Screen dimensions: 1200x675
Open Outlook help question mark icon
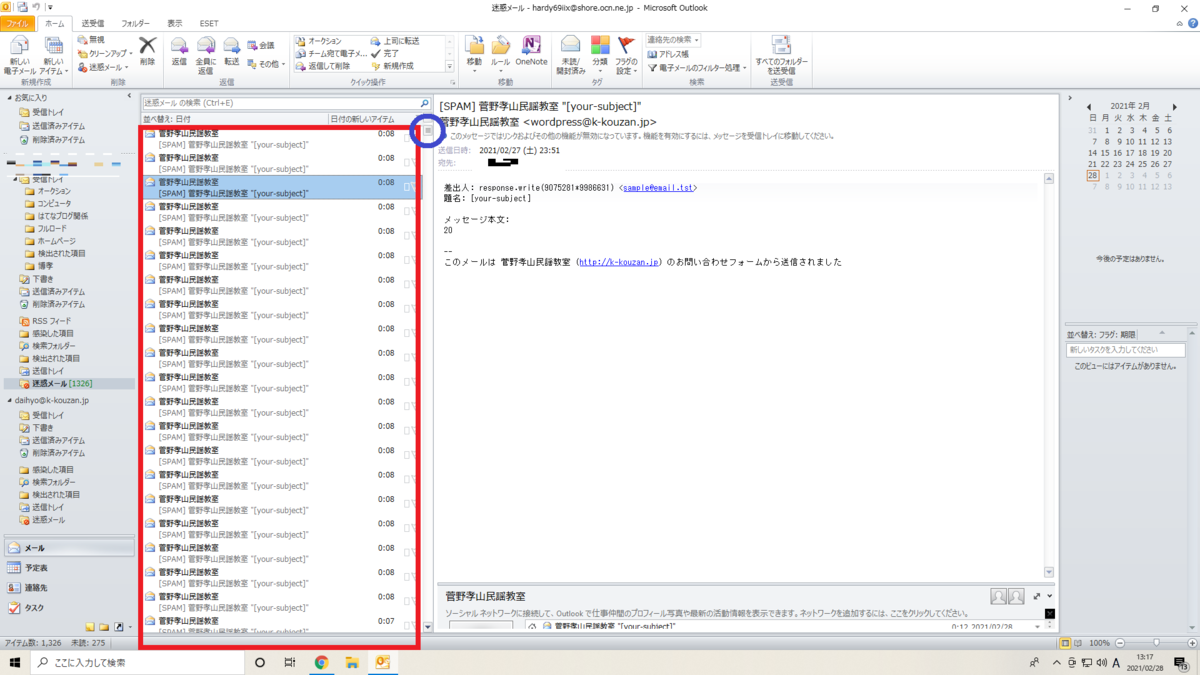[x=1191, y=23]
